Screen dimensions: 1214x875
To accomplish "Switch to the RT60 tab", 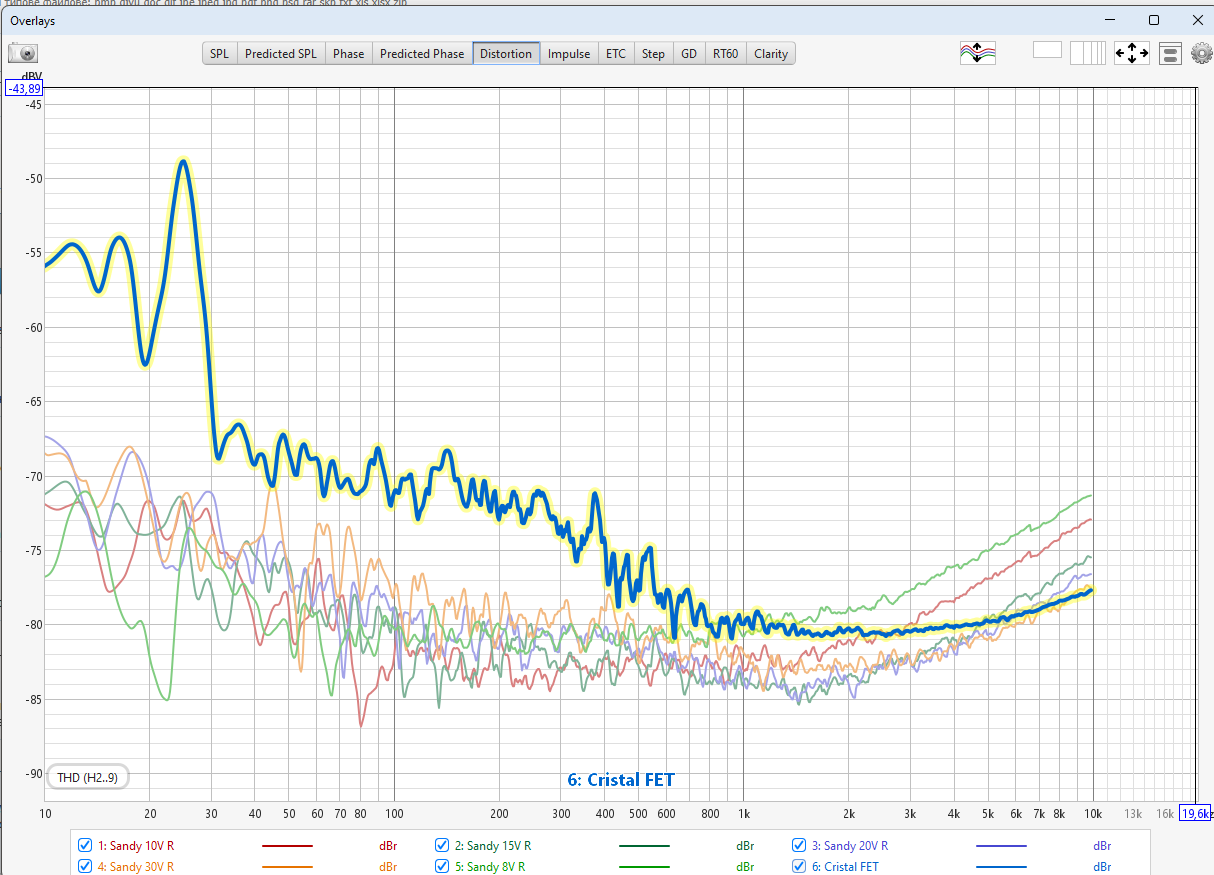I will coord(726,54).
